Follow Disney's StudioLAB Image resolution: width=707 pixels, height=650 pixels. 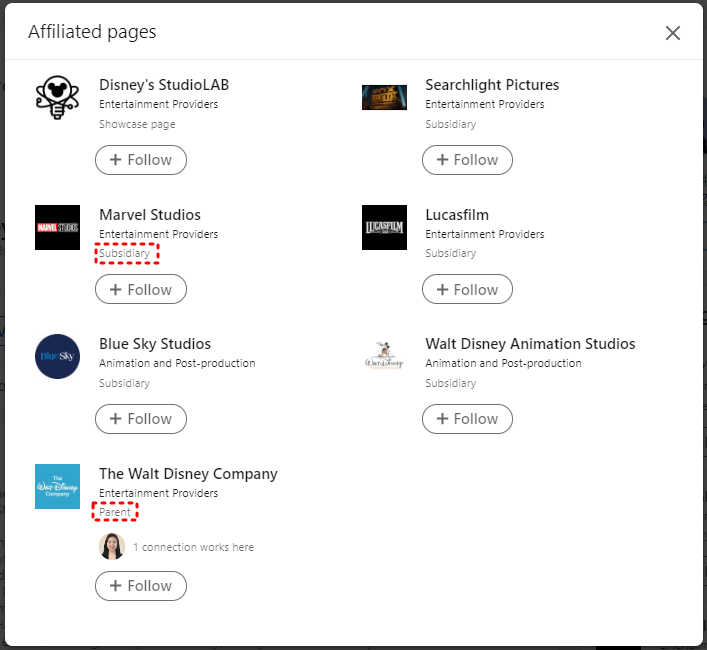(x=141, y=160)
